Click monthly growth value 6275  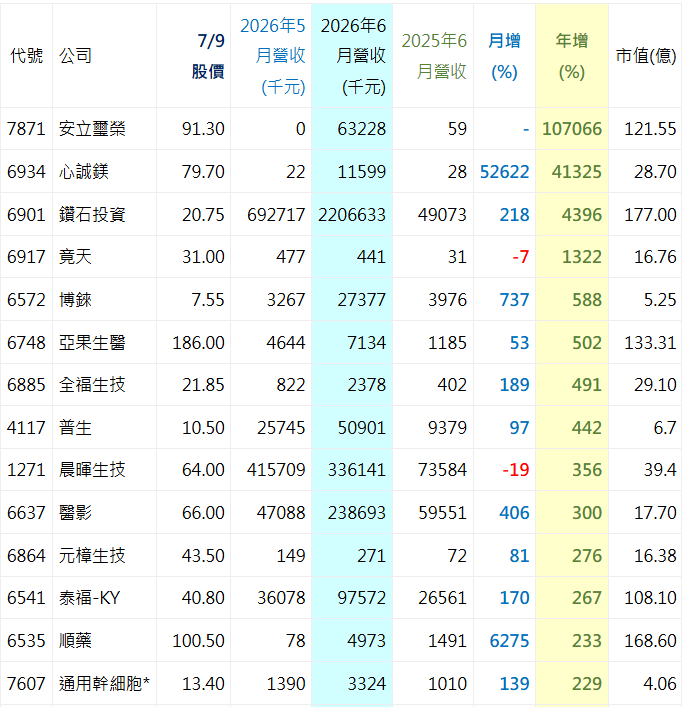click(509, 641)
